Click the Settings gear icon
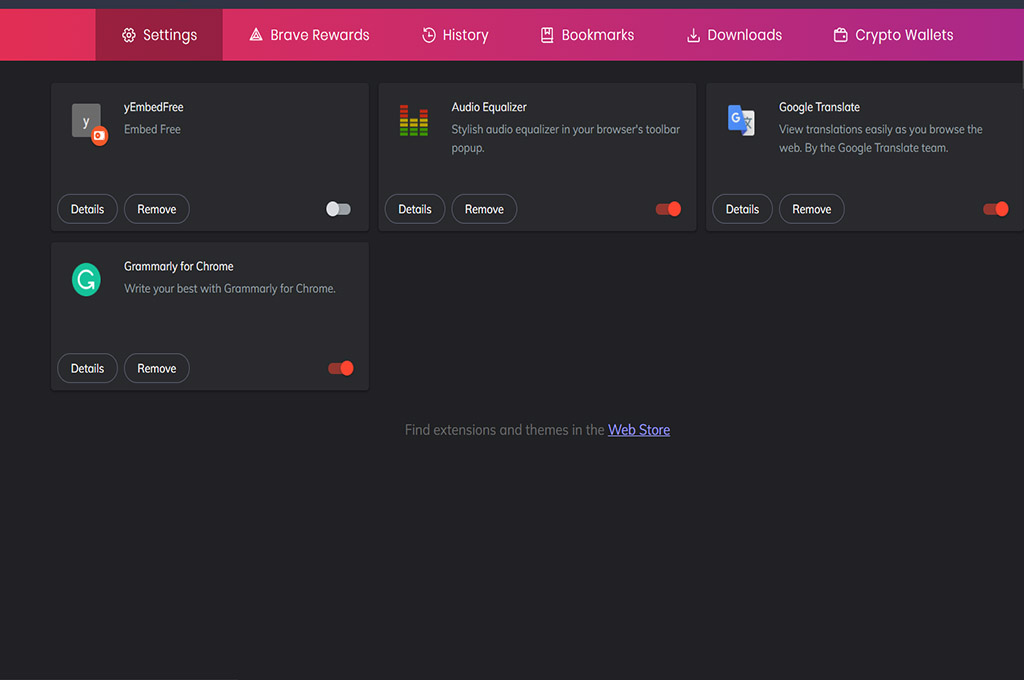1024x680 pixels. [128, 35]
